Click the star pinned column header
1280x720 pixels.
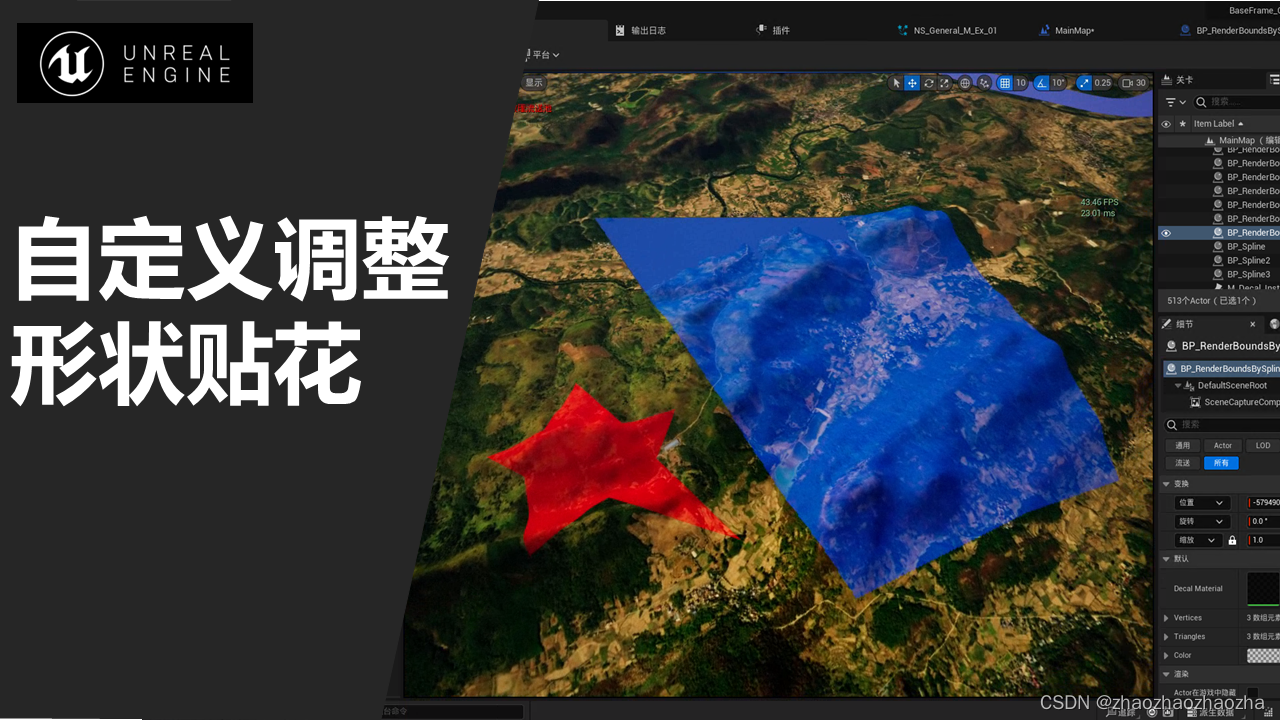point(1183,124)
